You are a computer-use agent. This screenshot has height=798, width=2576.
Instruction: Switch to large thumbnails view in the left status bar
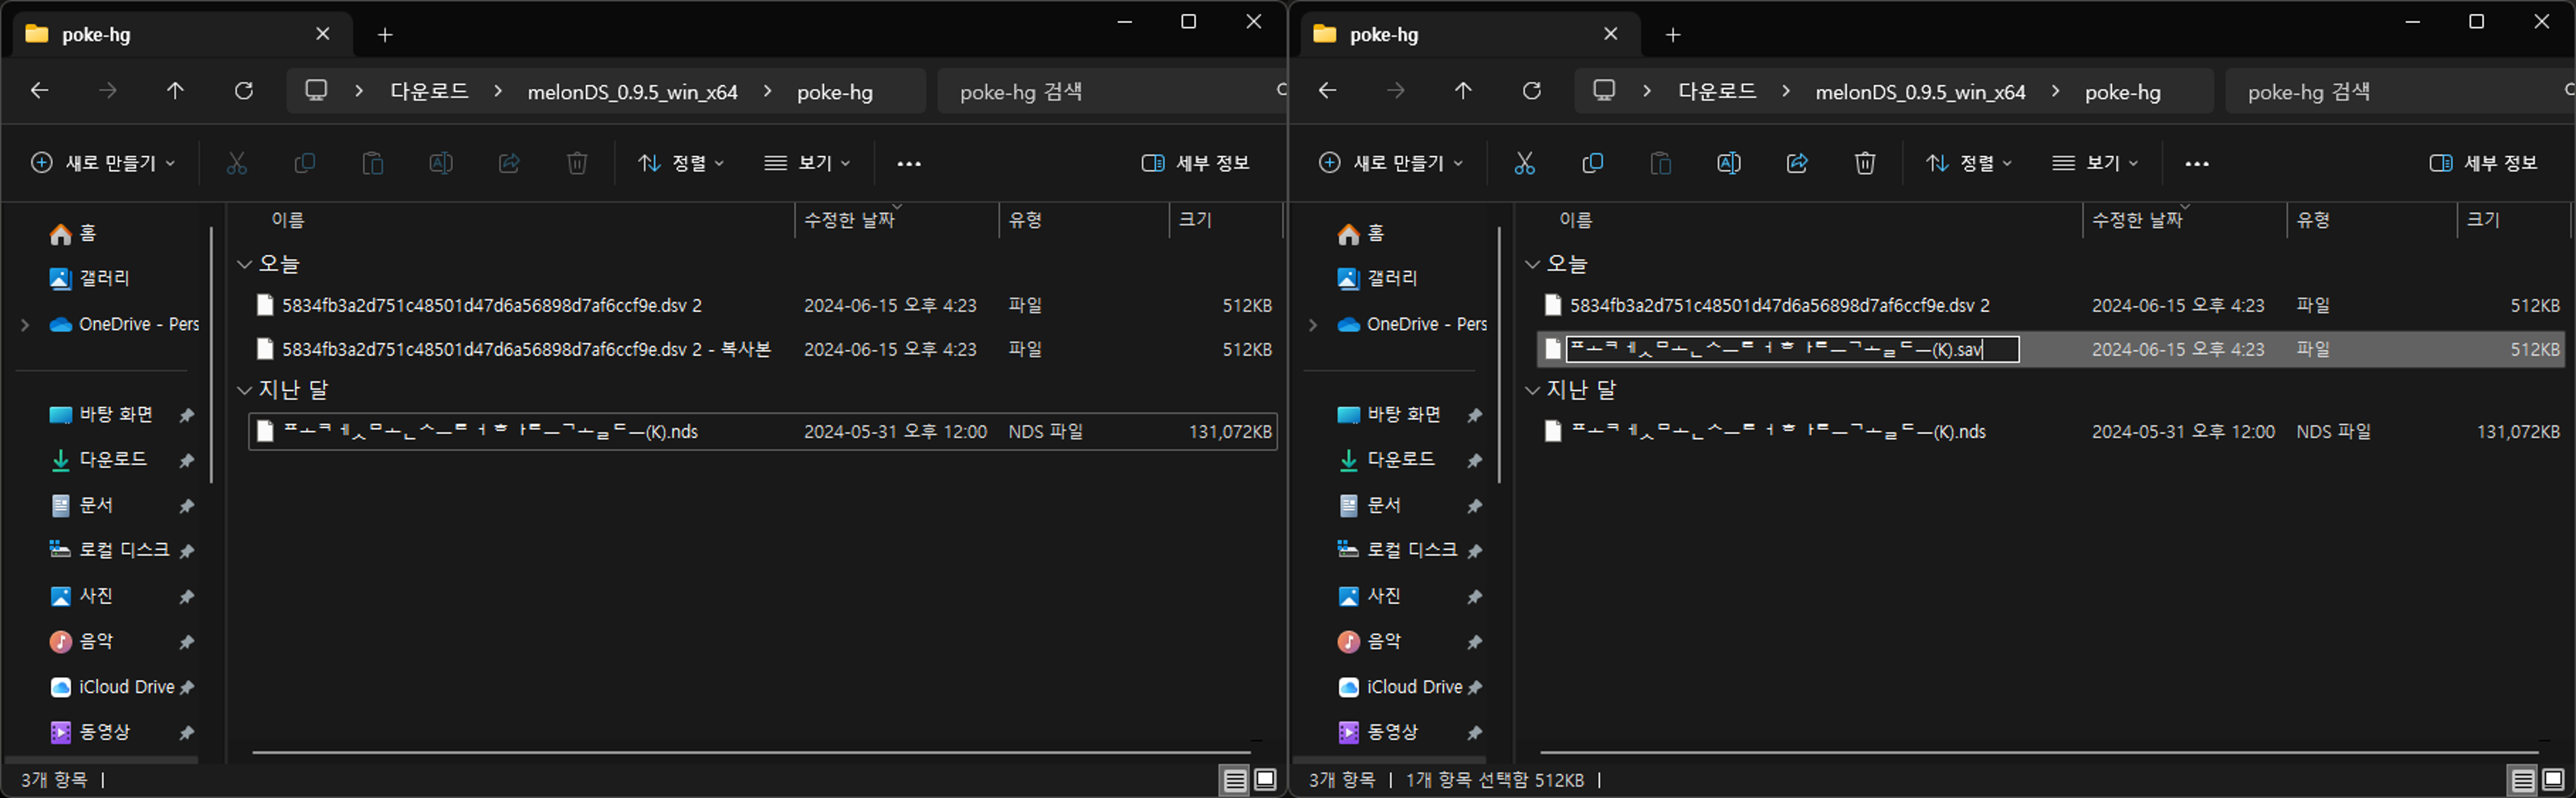[1266, 779]
